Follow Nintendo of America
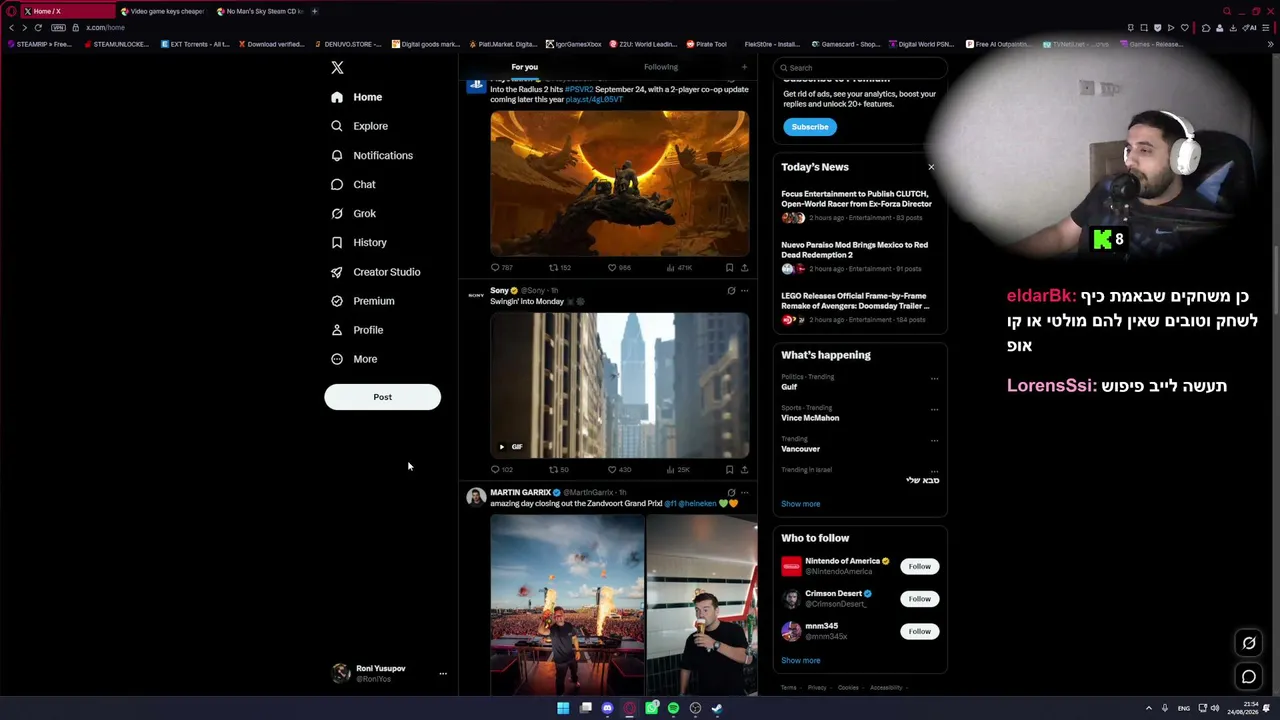Viewport: 1280px width, 720px height. pos(919,567)
